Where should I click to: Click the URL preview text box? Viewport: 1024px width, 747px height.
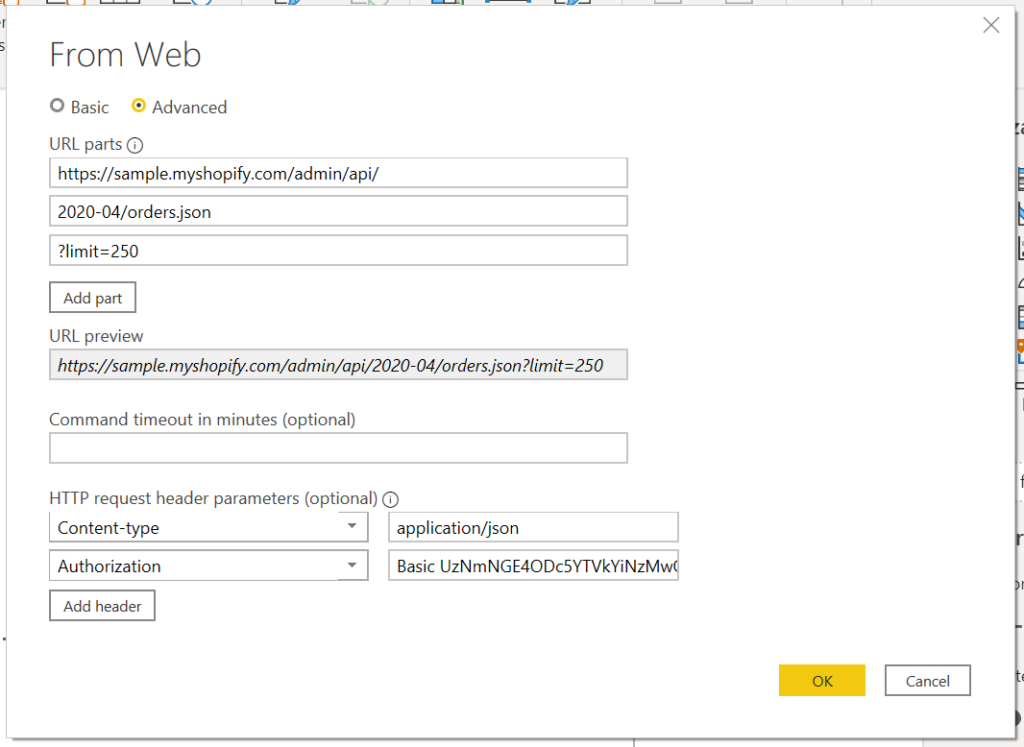coord(338,364)
